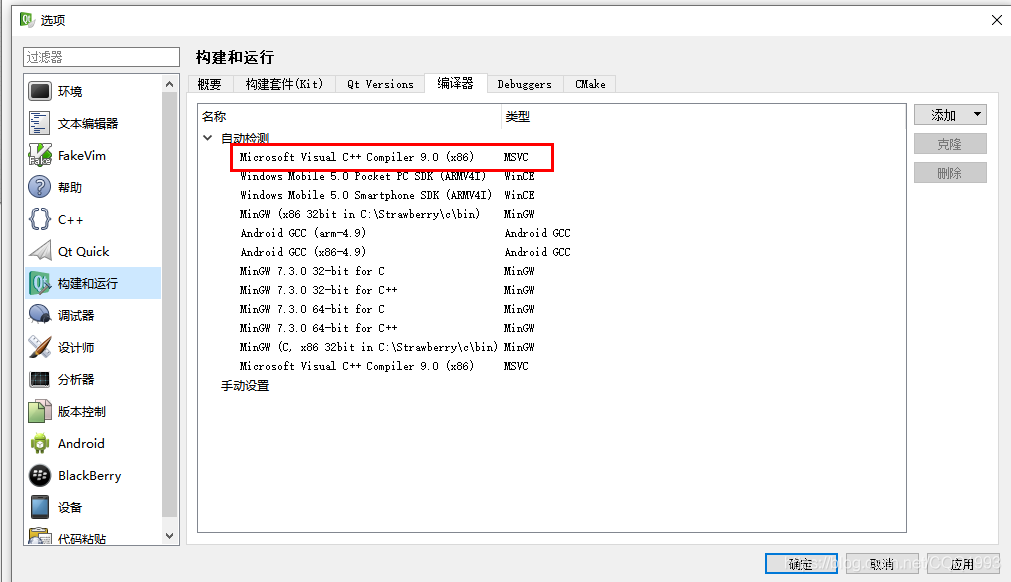The image size is (1011, 582).
Task: Open the 添加 dropdown button
Action: coord(950,115)
